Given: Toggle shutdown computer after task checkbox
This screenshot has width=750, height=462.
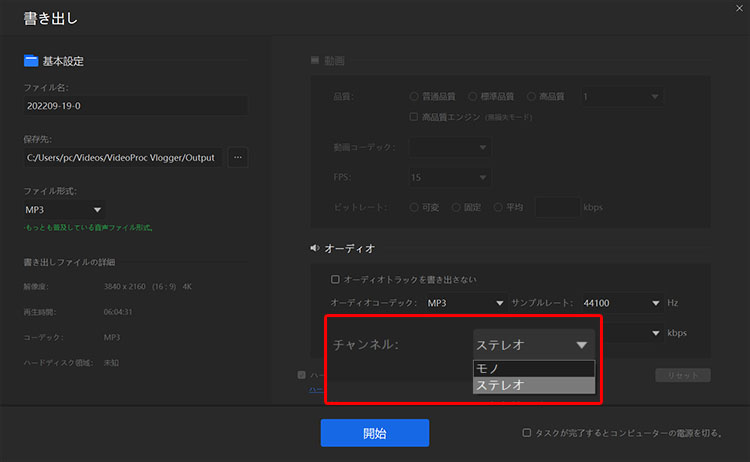Looking at the screenshot, I should pyautogui.click(x=527, y=433).
